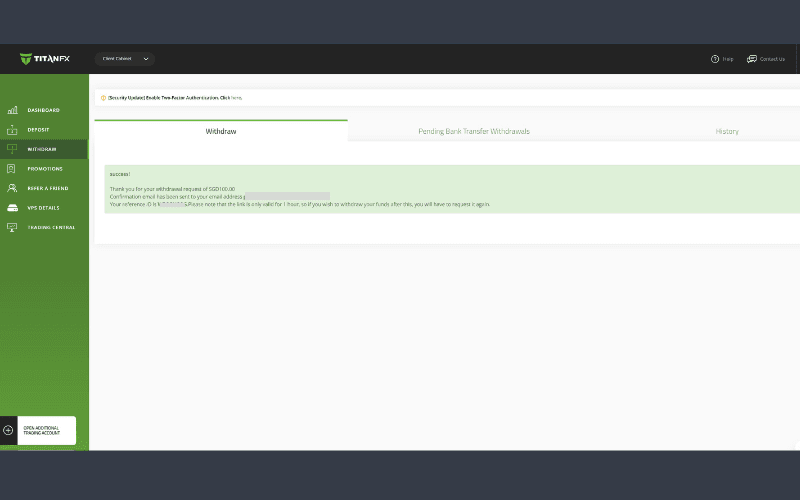Click the security update shield icon
The height and width of the screenshot is (500, 800).
point(103,98)
